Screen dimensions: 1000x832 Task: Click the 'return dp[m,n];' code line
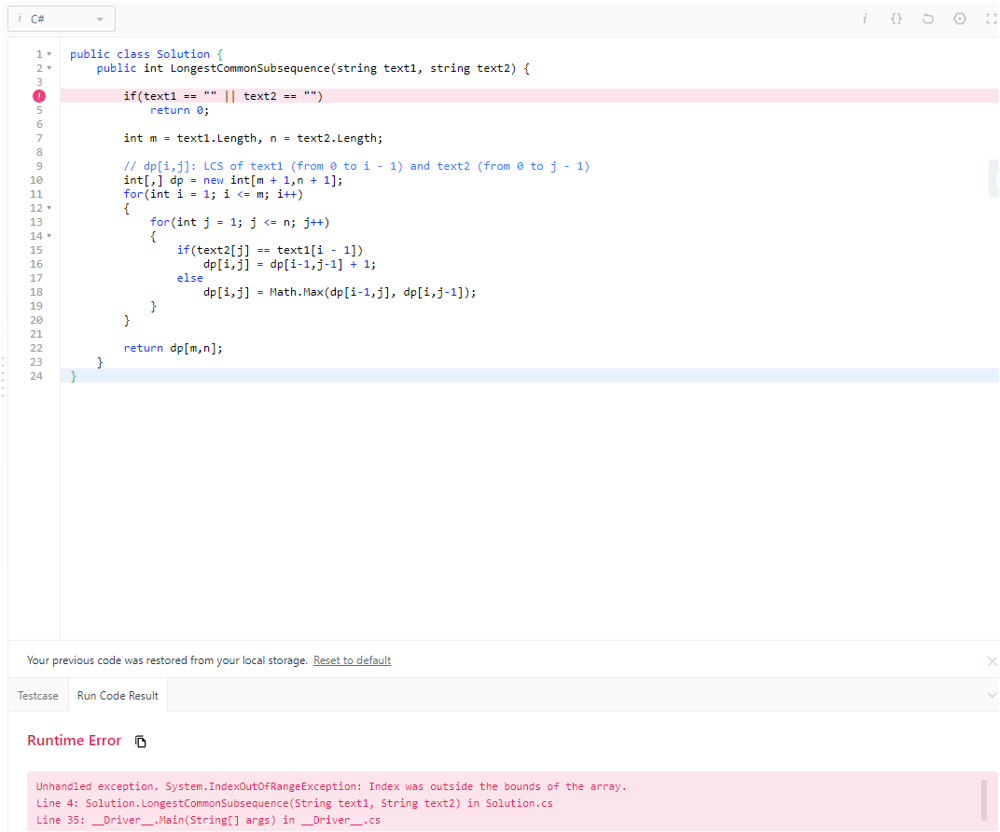(173, 348)
